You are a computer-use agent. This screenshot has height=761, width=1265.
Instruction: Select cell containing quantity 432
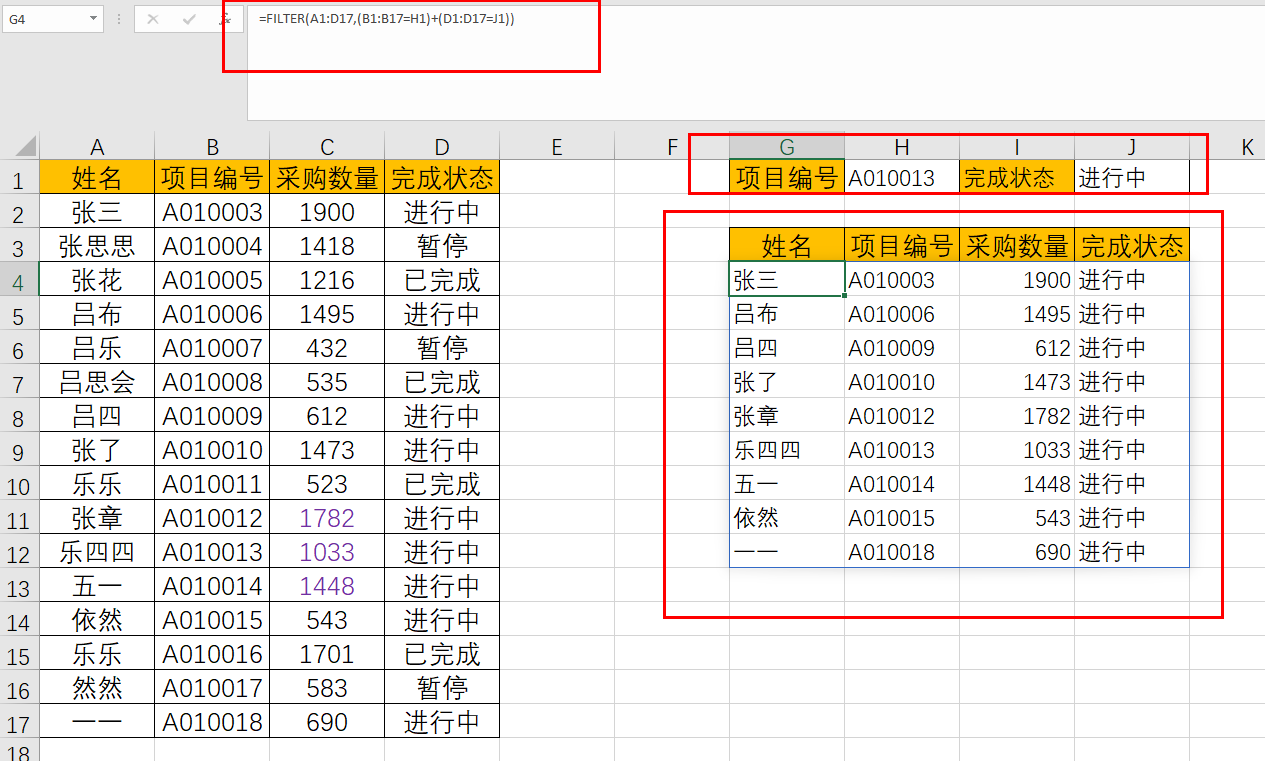pyautogui.click(x=327, y=348)
